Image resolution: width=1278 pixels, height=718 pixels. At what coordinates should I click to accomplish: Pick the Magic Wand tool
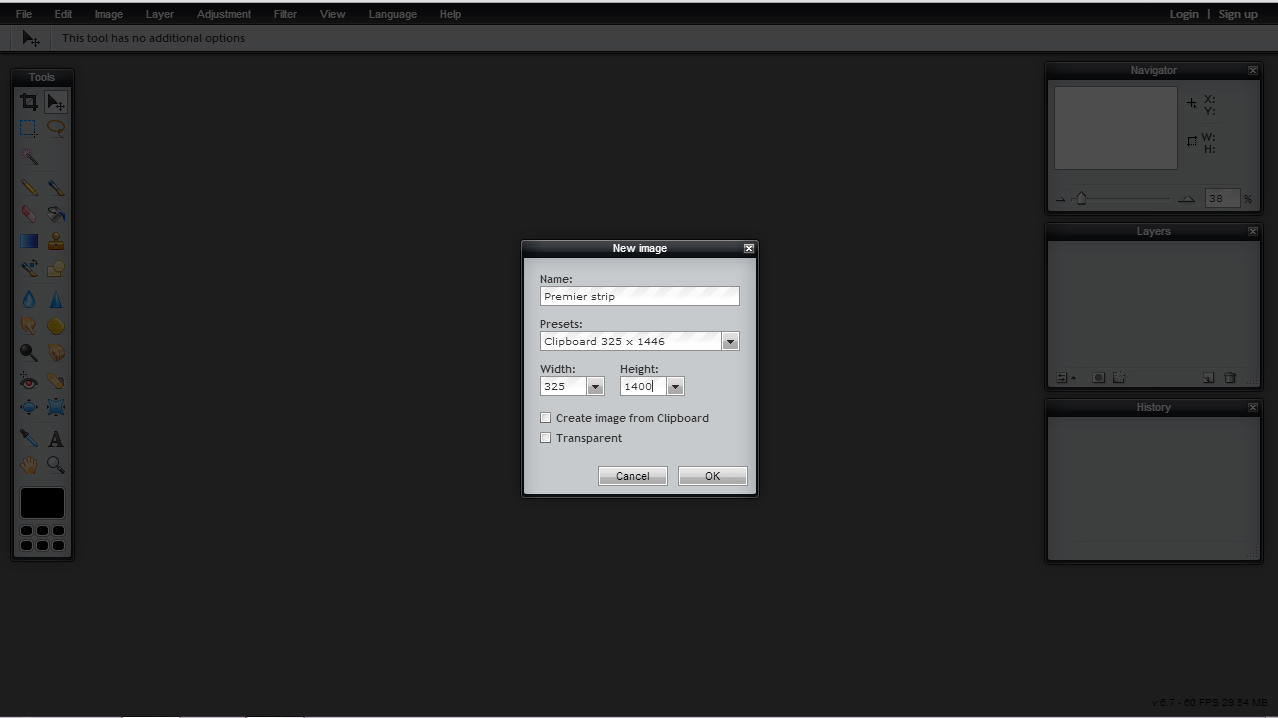tap(29, 158)
